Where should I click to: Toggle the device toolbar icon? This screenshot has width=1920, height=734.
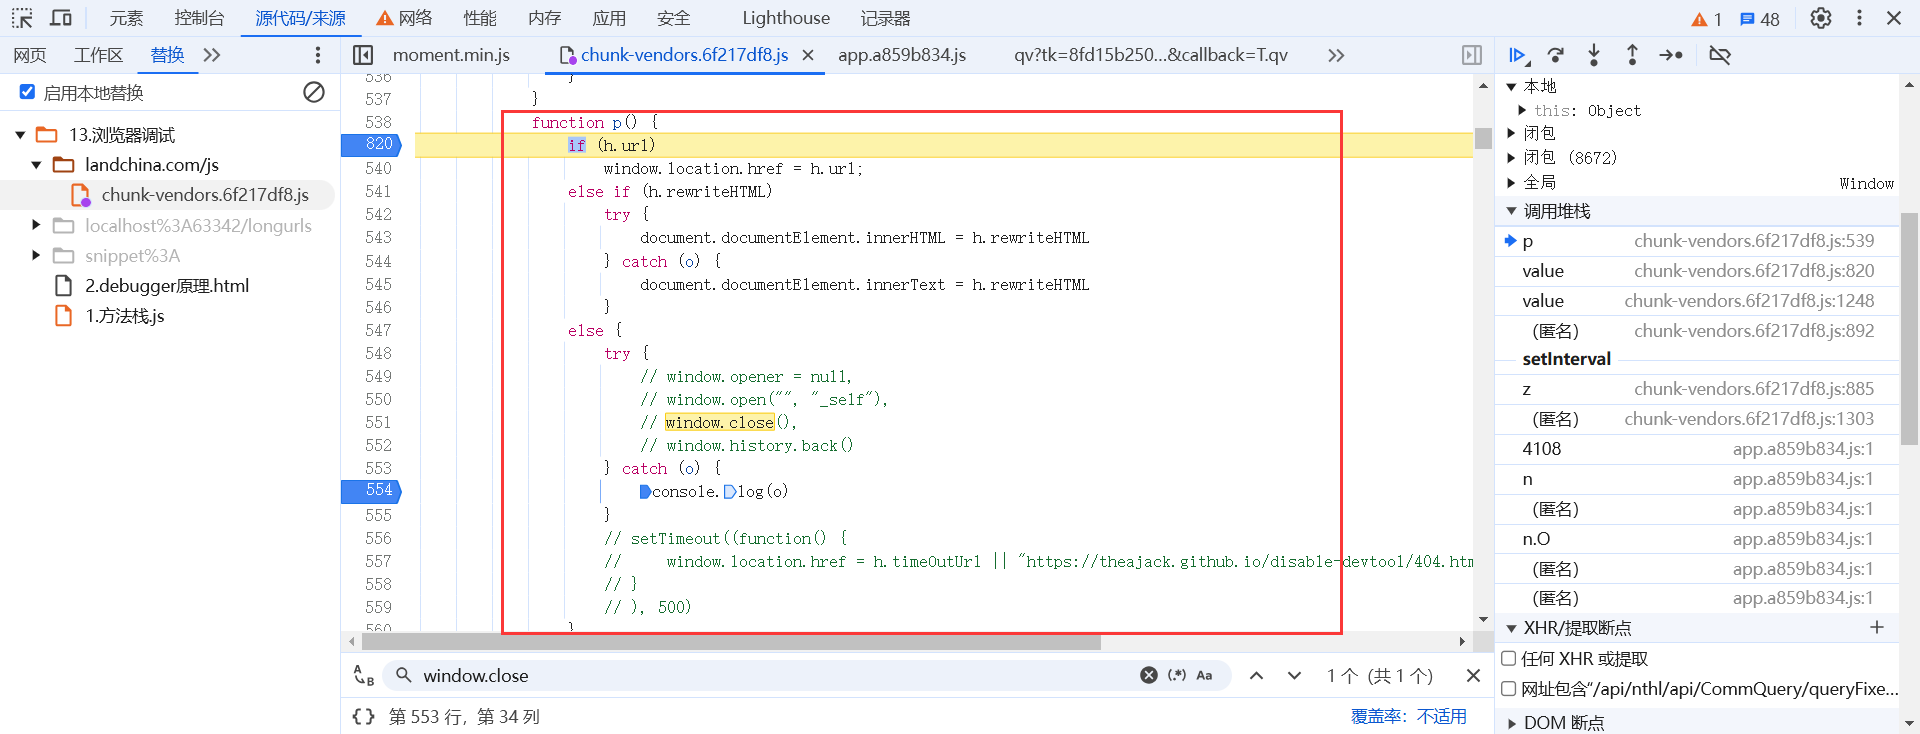(61, 18)
